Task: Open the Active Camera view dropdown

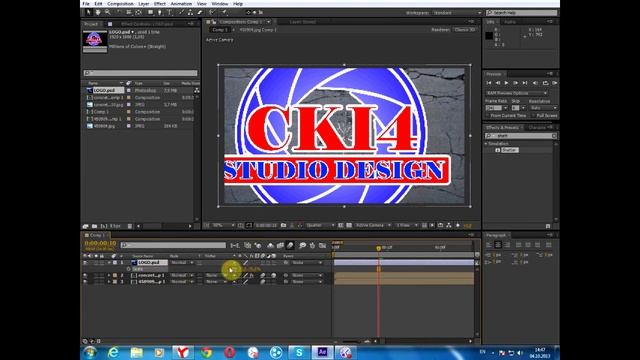Action: click(373, 225)
